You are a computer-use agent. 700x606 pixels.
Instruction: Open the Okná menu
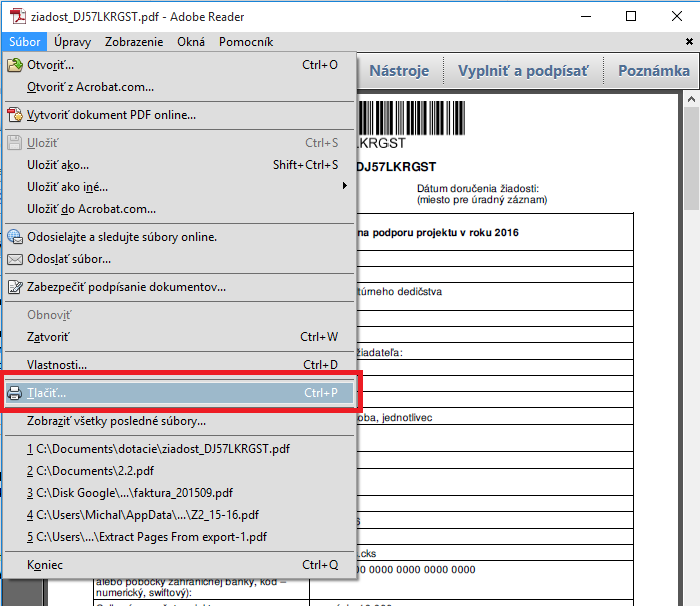click(x=191, y=42)
